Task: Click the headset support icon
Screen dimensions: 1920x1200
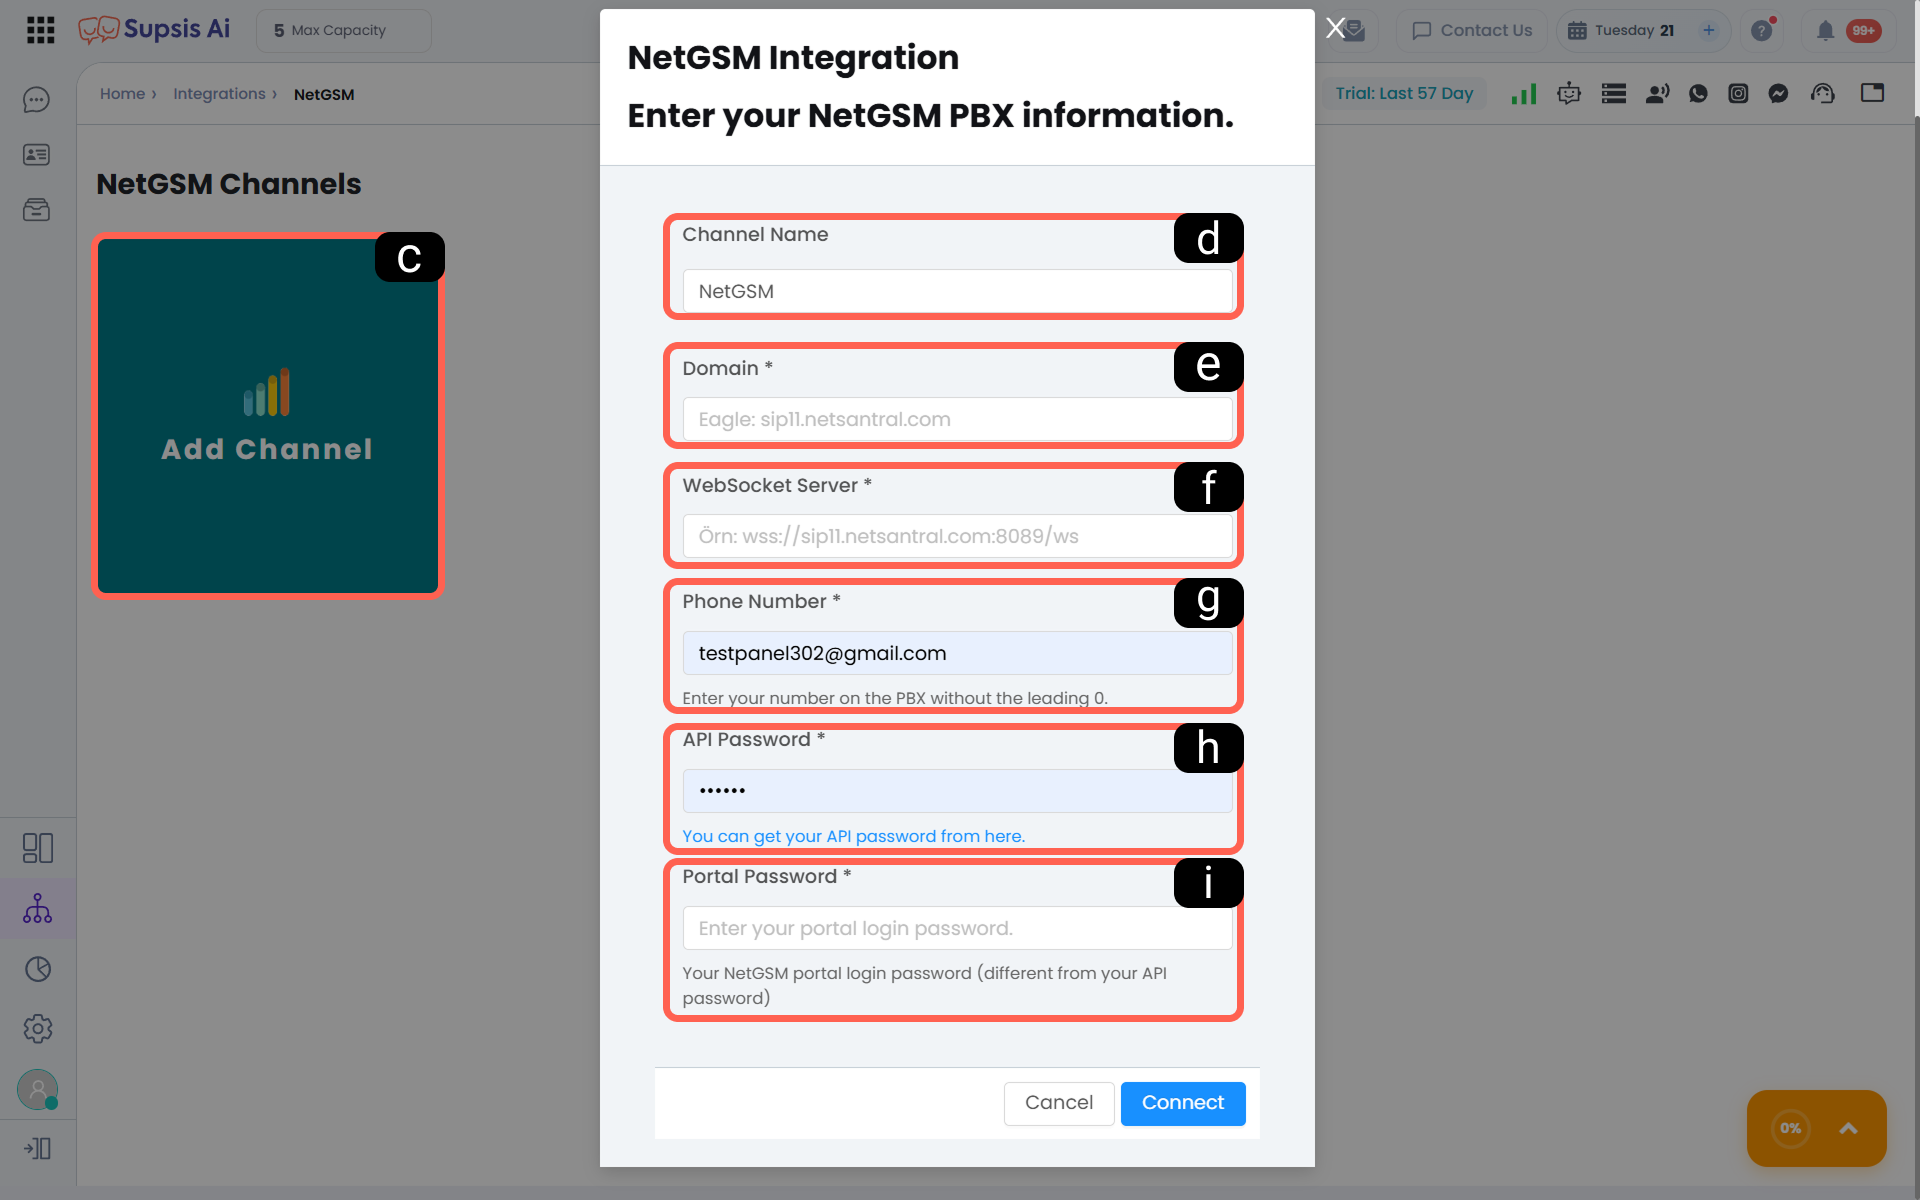Action: click(x=1823, y=94)
